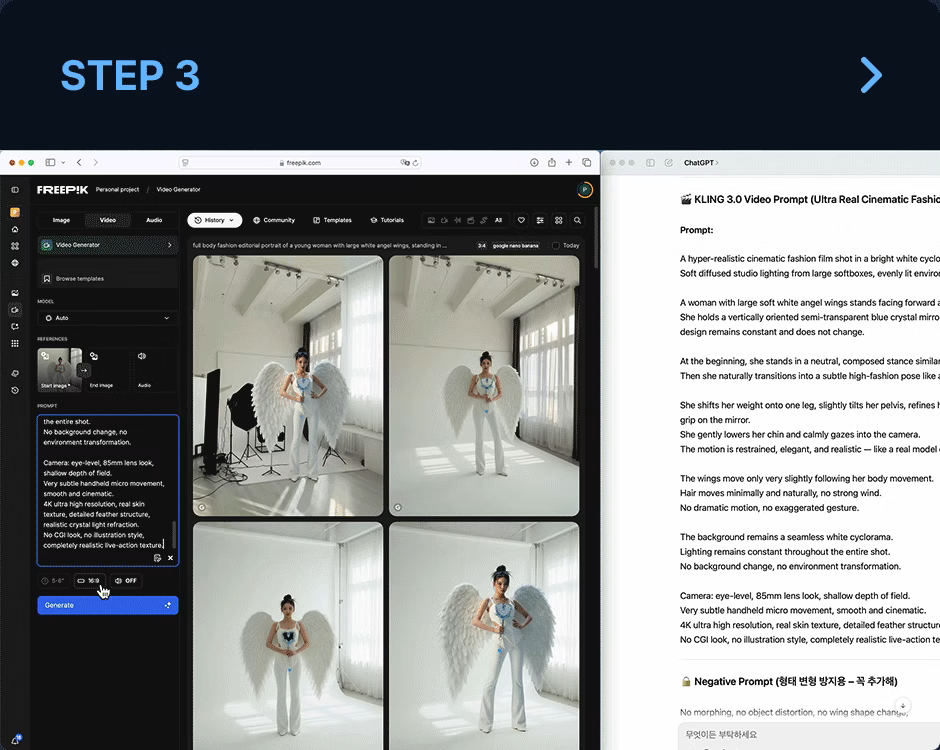The height and width of the screenshot is (750, 940).
Task: Collapse the Freepik left sidebar panel
Action: [x=15, y=190]
